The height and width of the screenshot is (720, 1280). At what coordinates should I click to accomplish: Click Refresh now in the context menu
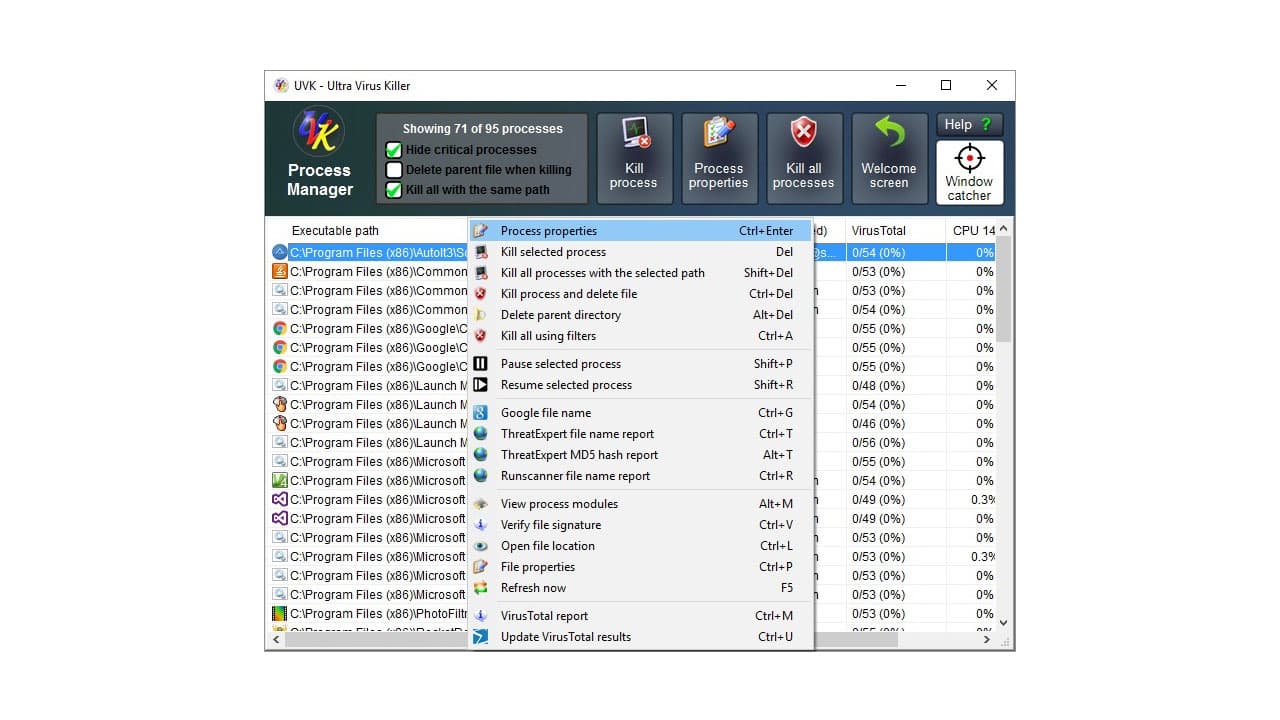pyautogui.click(x=532, y=588)
